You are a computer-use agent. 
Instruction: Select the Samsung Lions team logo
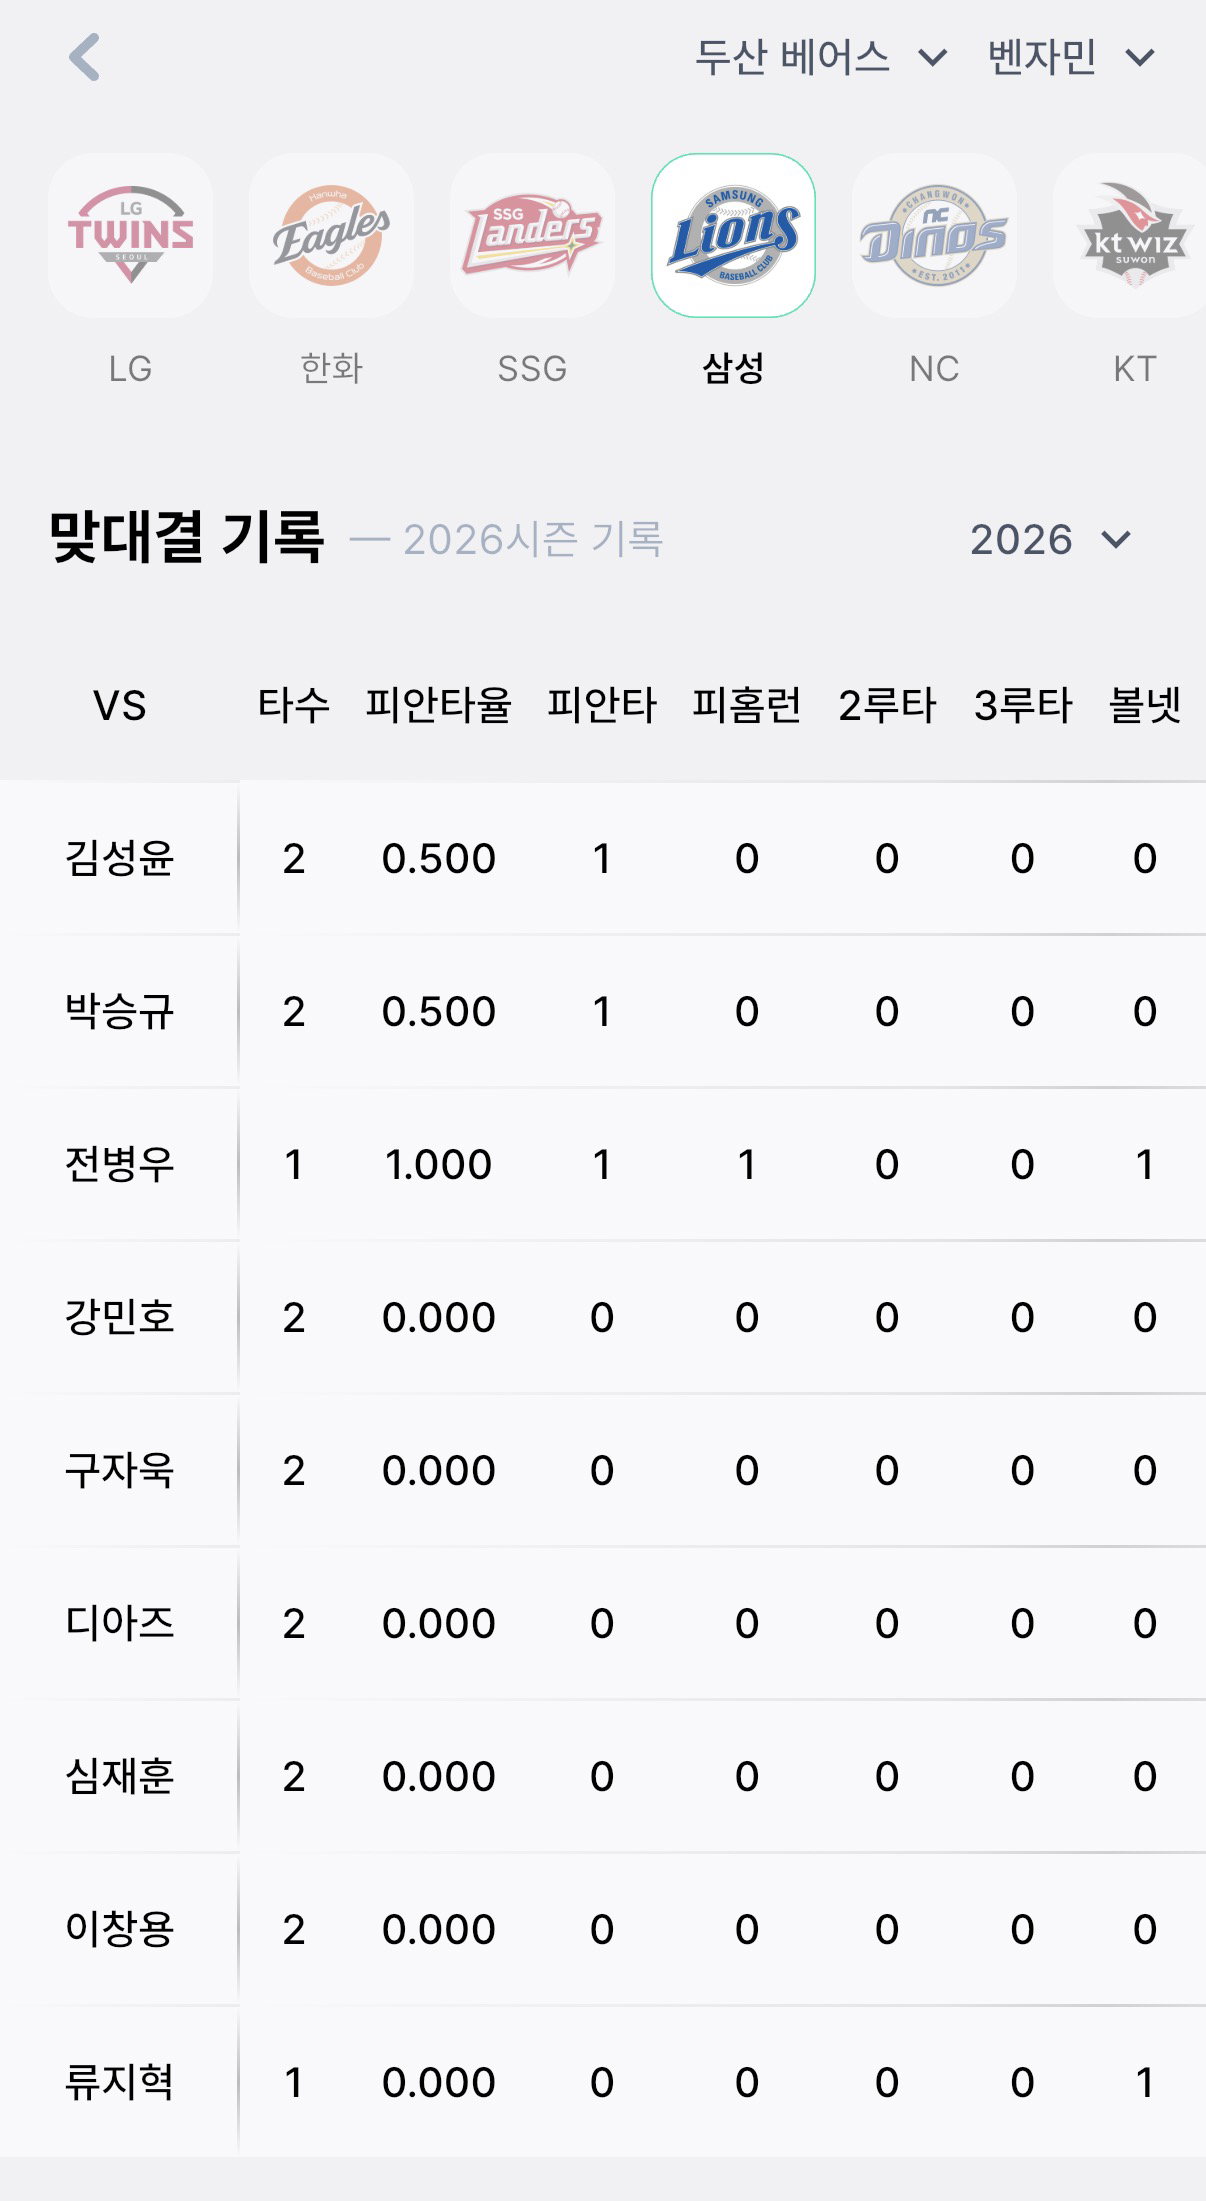pyautogui.click(x=734, y=236)
